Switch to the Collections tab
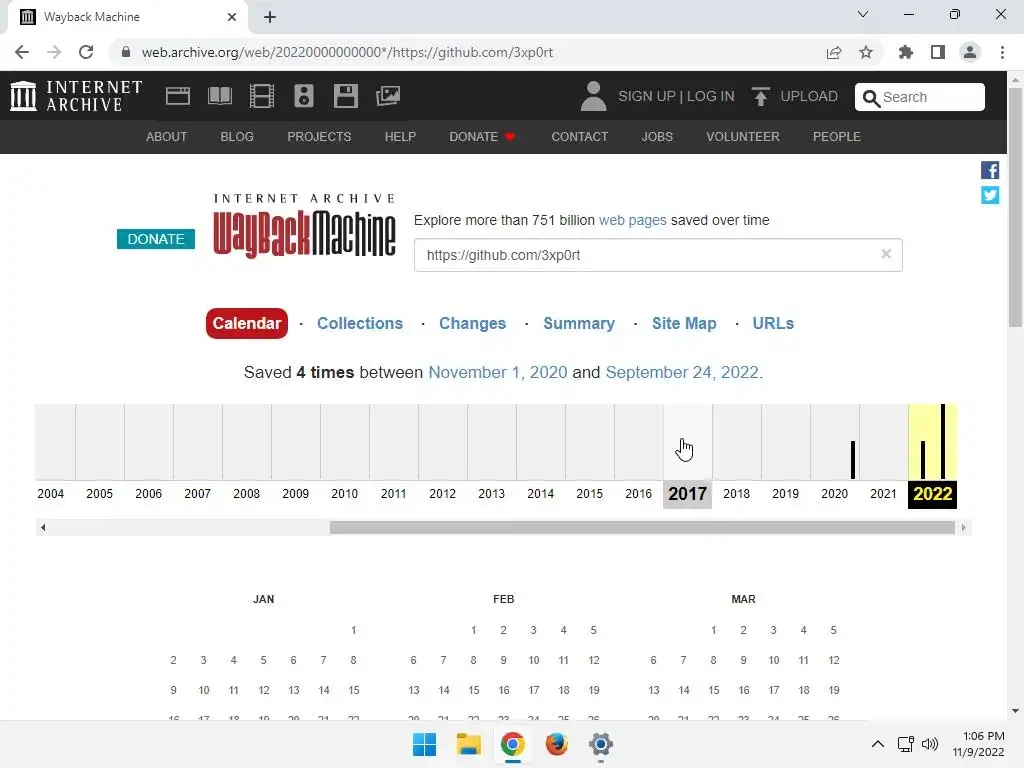Image resolution: width=1024 pixels, height=768 pixels. pyautogui.click(x=360, y=323)
